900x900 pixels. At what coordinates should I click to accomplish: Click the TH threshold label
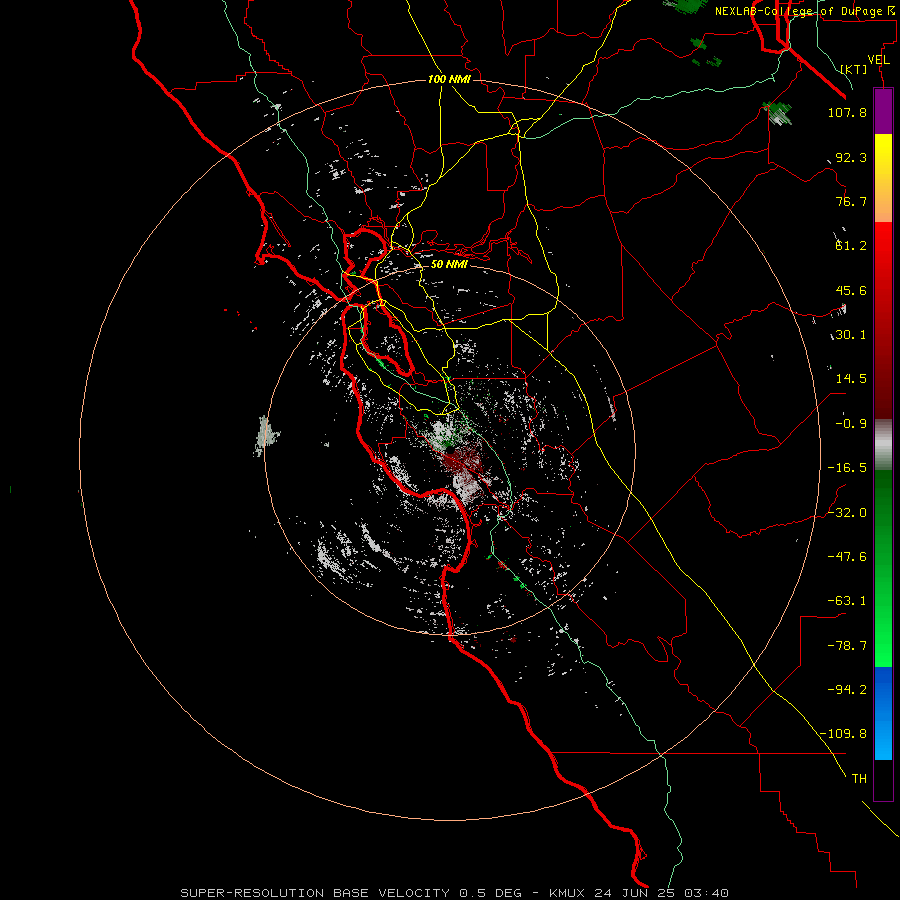pos(859,779)
